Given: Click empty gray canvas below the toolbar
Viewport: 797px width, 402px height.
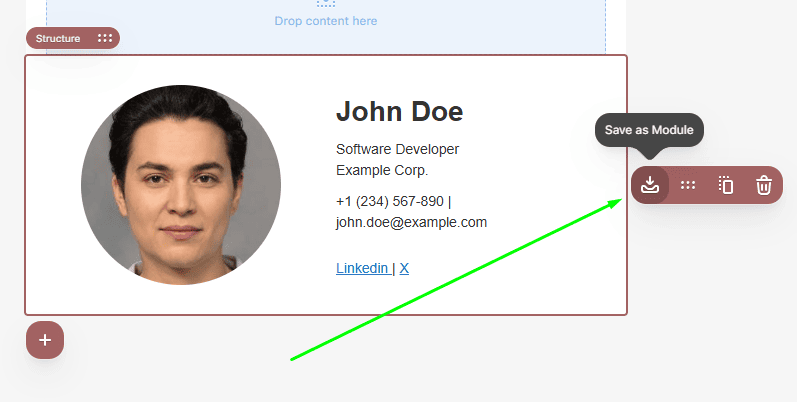Looking at the screenshot, I should [707, 305].
